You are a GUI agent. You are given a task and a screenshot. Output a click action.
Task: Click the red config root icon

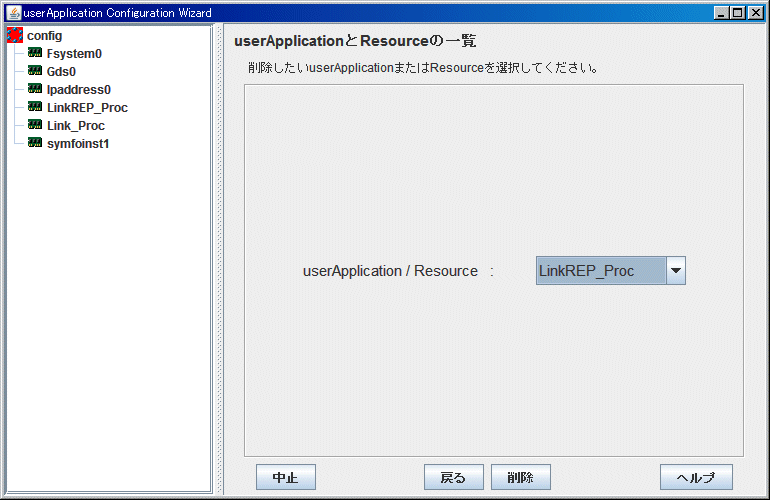coord(15,35)
